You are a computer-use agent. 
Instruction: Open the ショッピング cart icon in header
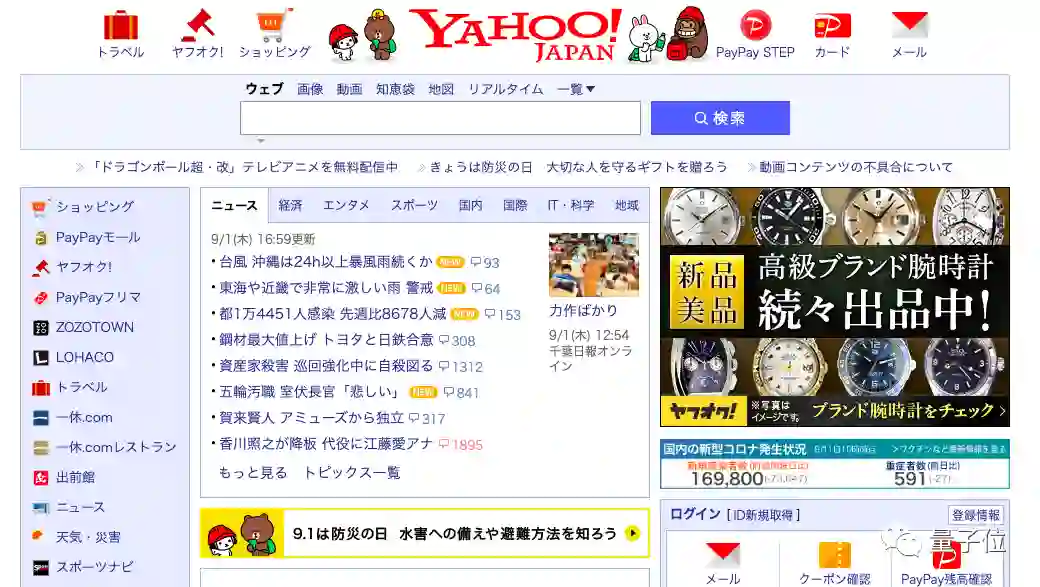click(274, 27)
